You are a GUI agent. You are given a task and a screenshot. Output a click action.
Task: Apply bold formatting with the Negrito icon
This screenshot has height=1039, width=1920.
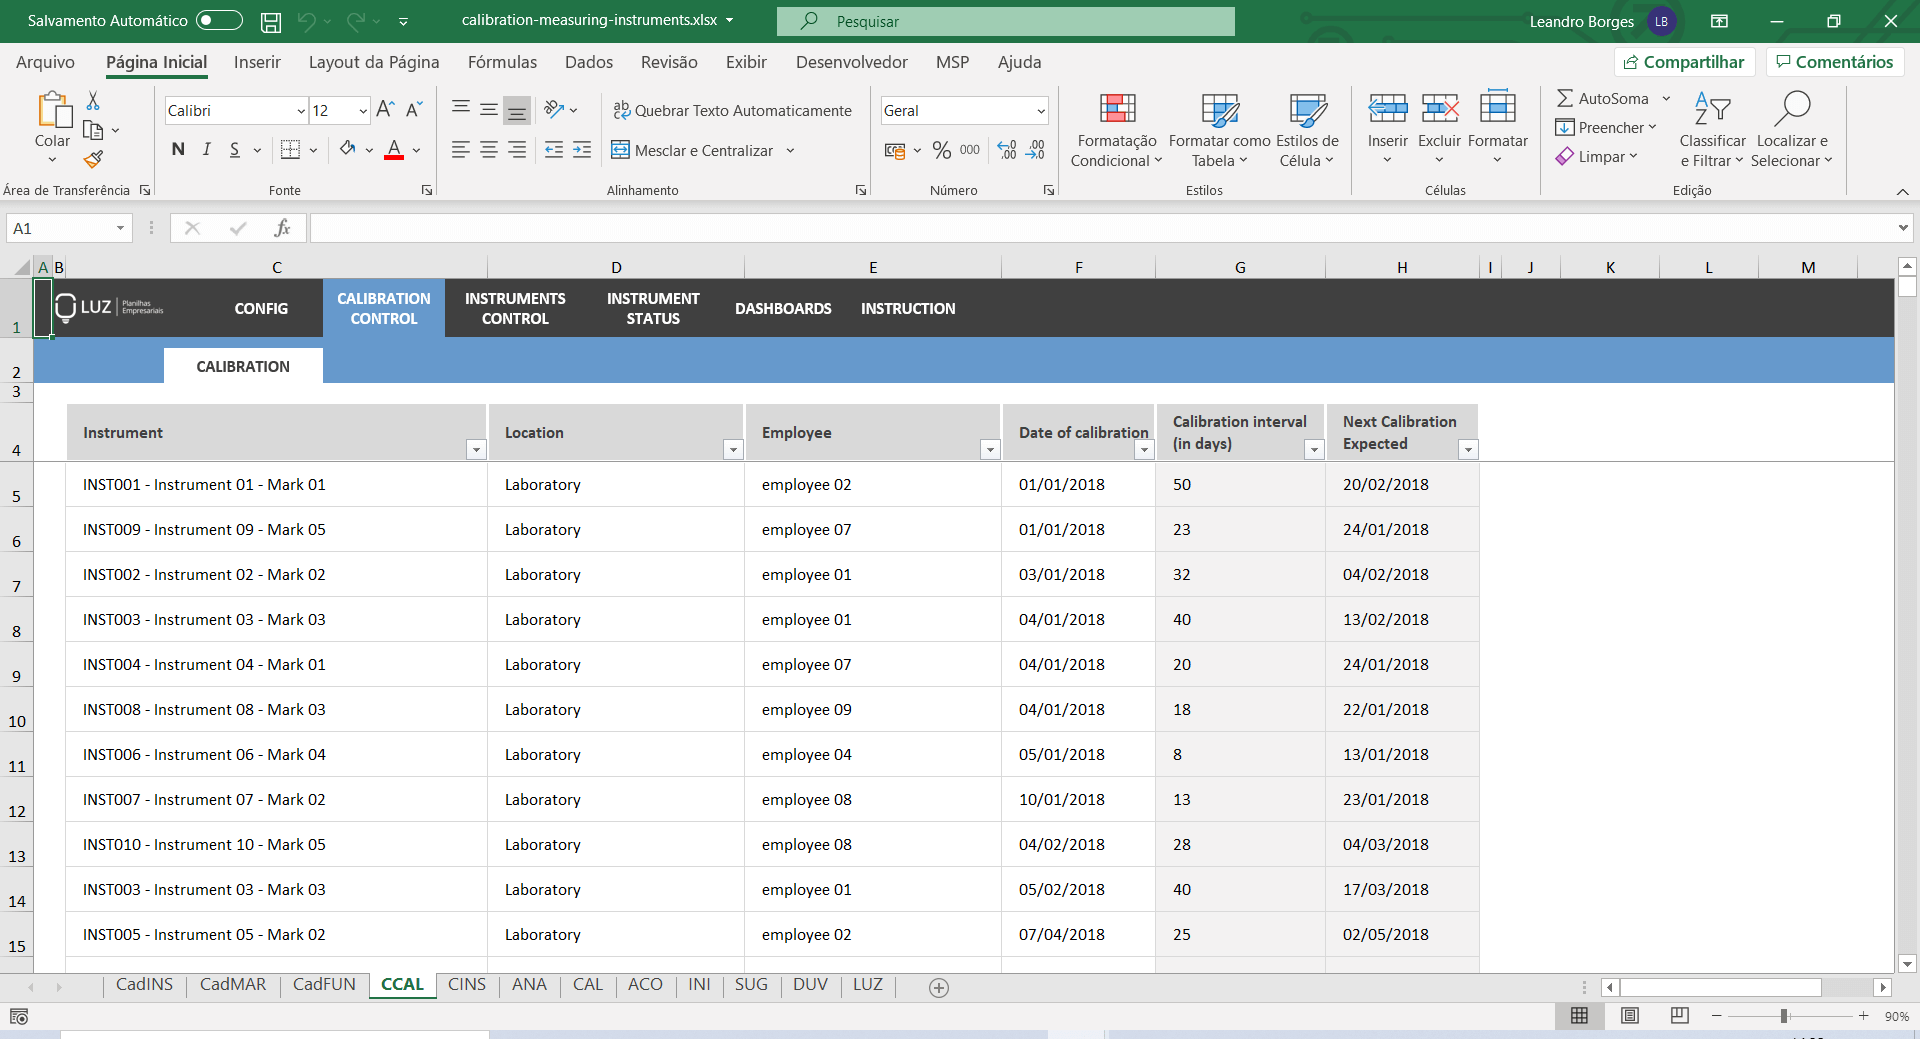(x=178, y=149)
